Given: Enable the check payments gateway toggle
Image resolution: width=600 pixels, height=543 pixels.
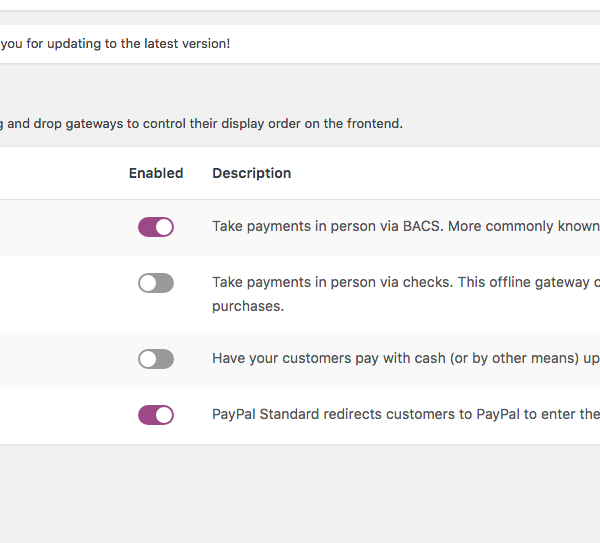Looking at the screenshot, I should pyautogui.click(x=156, y=283).
